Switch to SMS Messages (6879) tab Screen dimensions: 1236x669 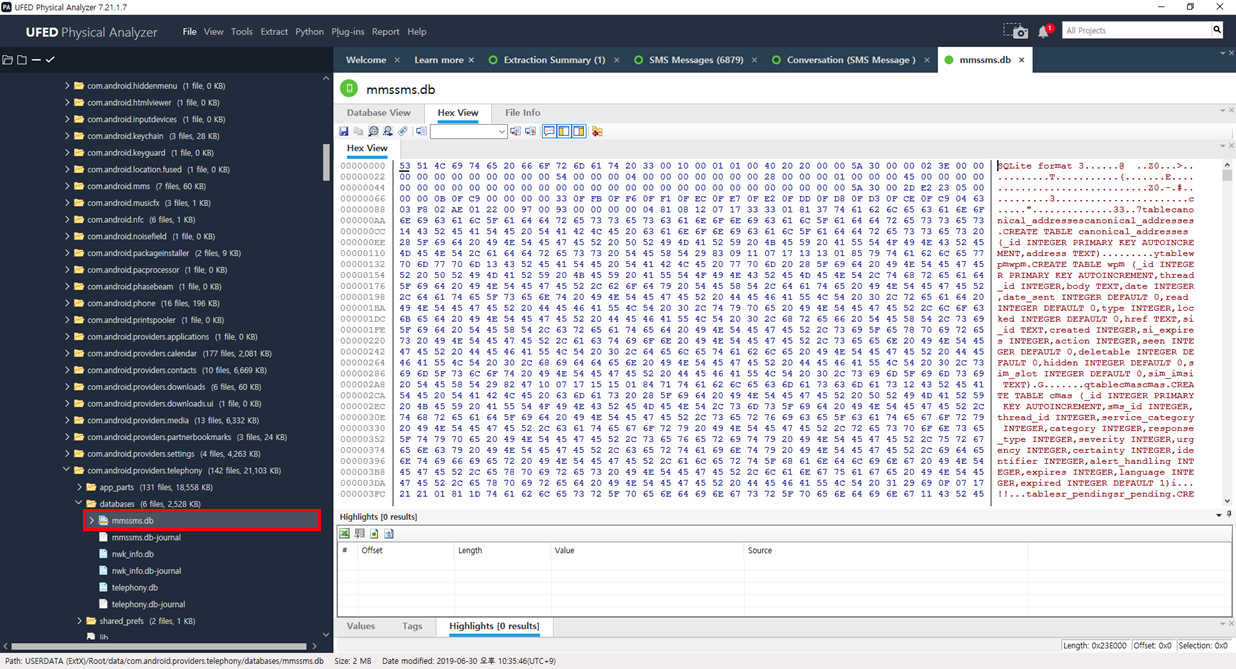pos(696,60)
